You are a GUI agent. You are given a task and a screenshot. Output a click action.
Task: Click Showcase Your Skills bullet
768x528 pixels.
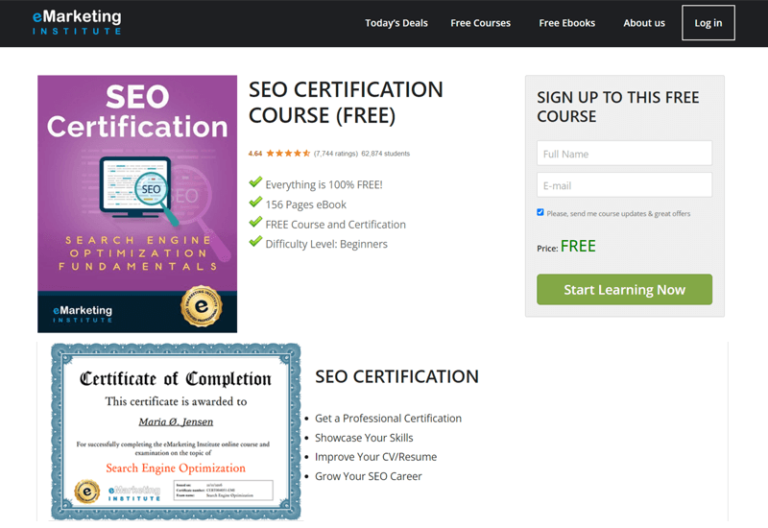pos(364,438)
